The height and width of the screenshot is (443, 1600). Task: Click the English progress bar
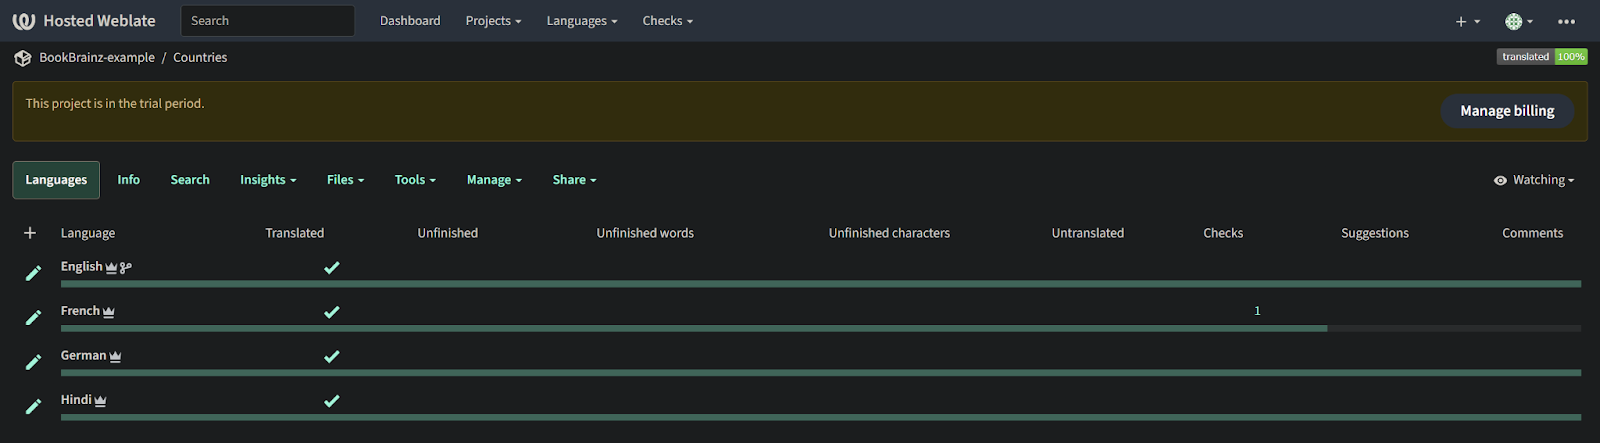tap(821, 284)
